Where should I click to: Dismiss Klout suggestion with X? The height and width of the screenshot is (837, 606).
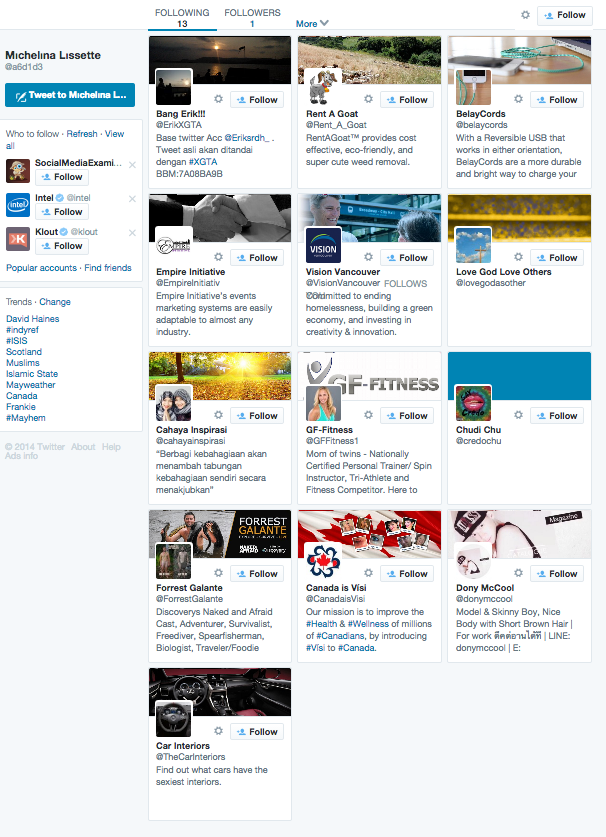point(132,233)
